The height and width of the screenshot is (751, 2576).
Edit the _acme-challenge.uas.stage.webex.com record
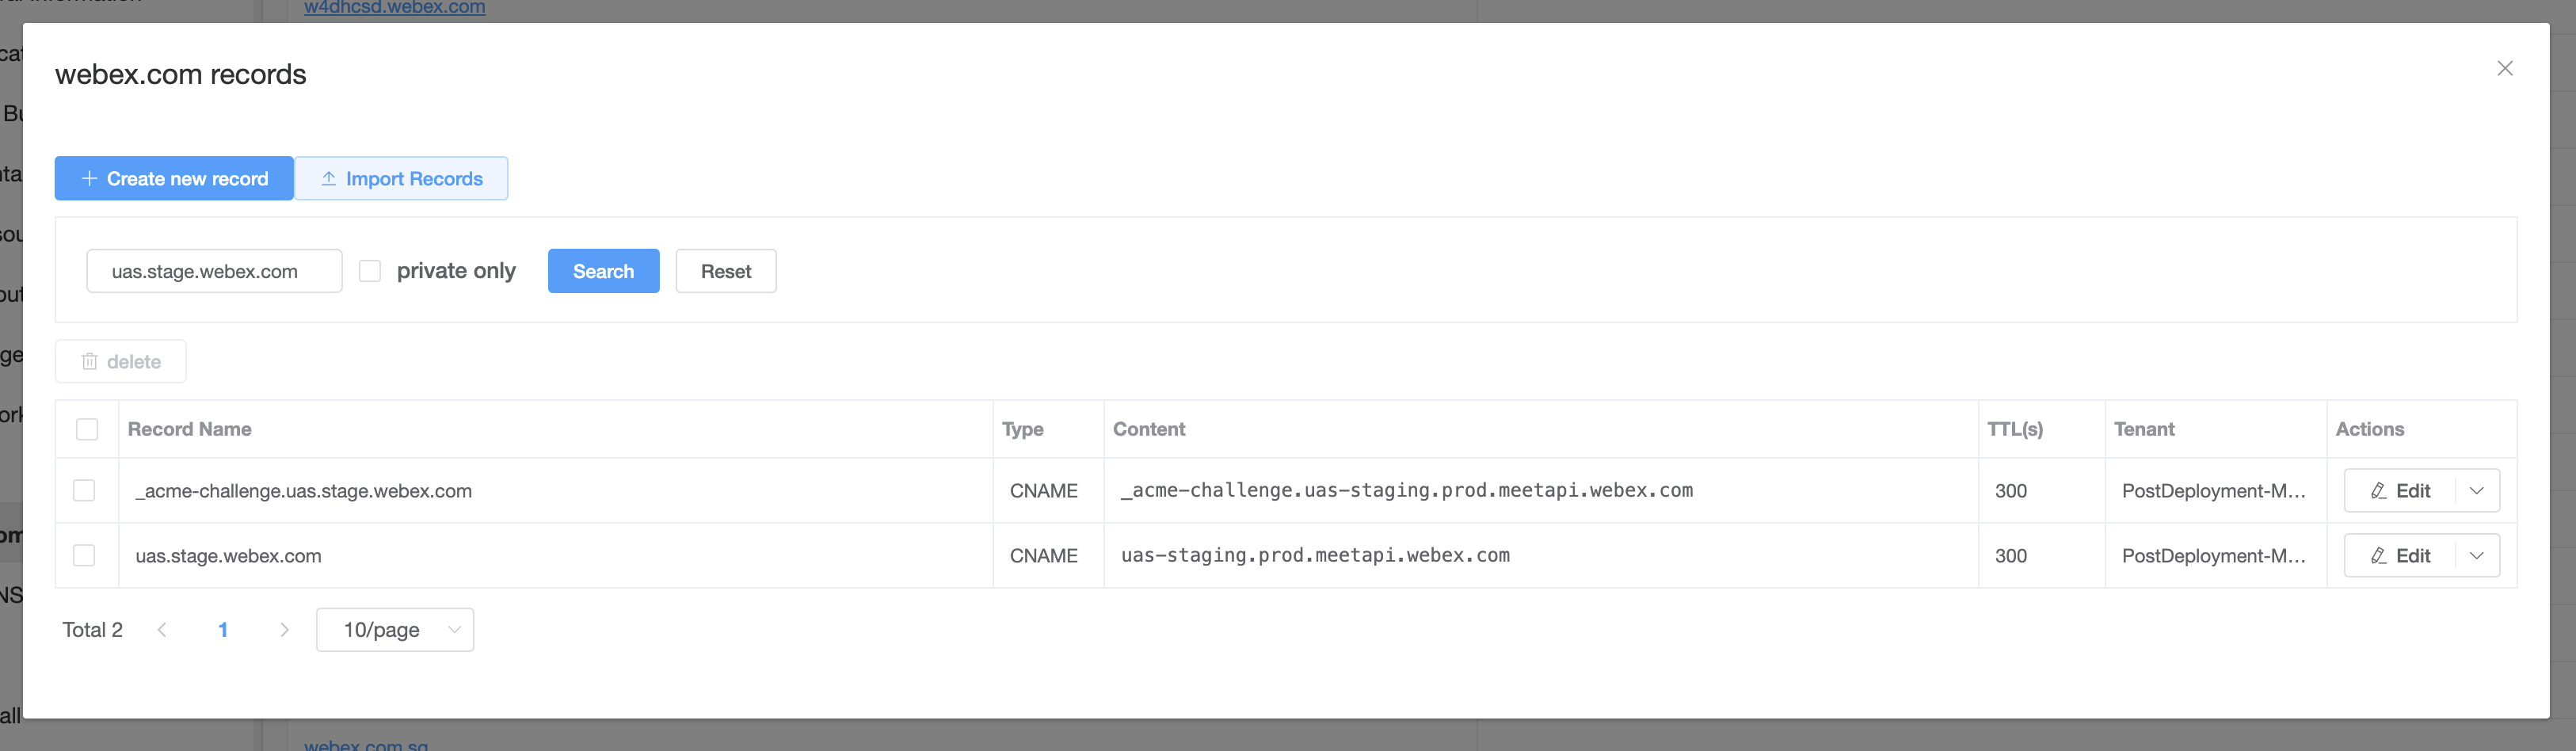click(x=2400, y=491)
